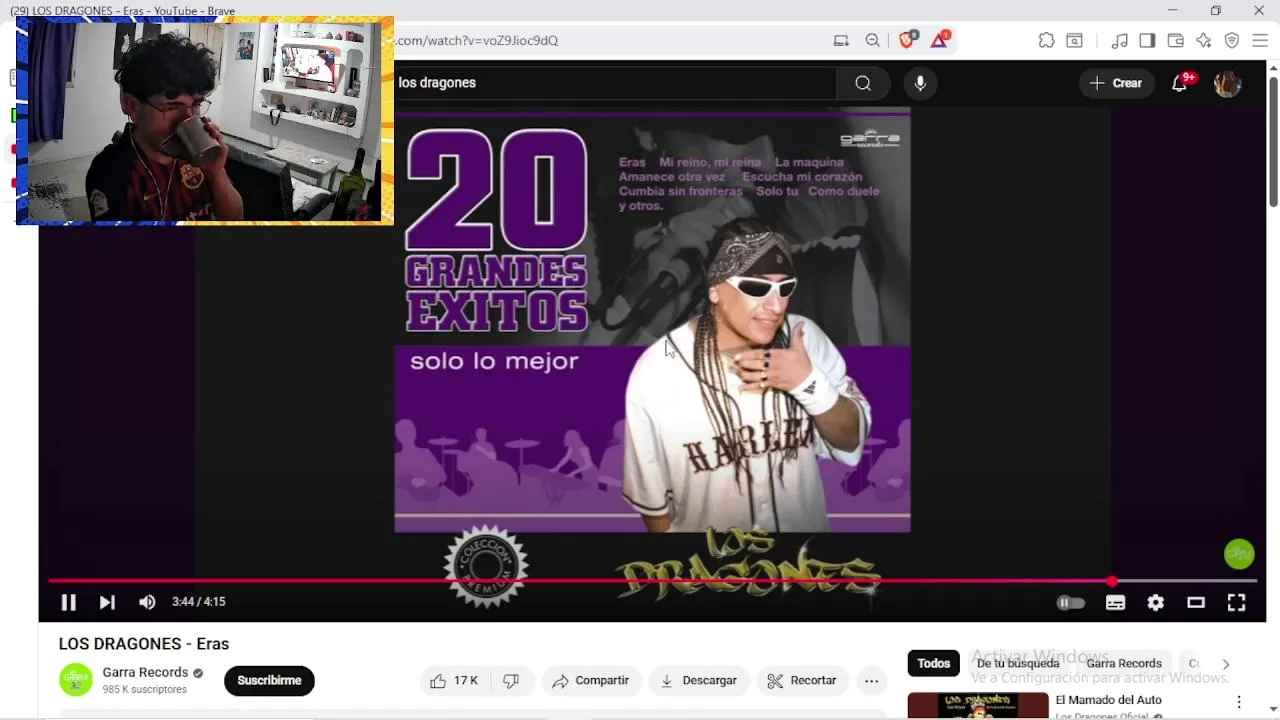Open the Brave VPN shield icon

[1232, 41]
